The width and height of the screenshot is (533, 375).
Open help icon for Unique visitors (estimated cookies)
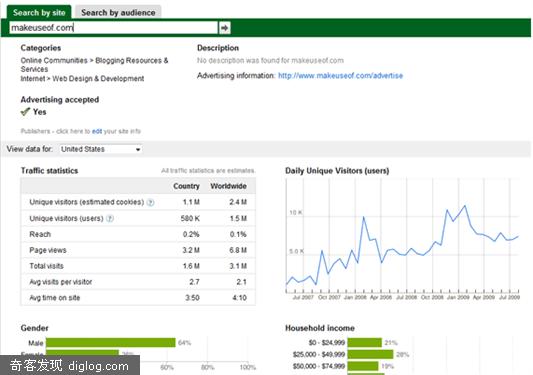150,203
